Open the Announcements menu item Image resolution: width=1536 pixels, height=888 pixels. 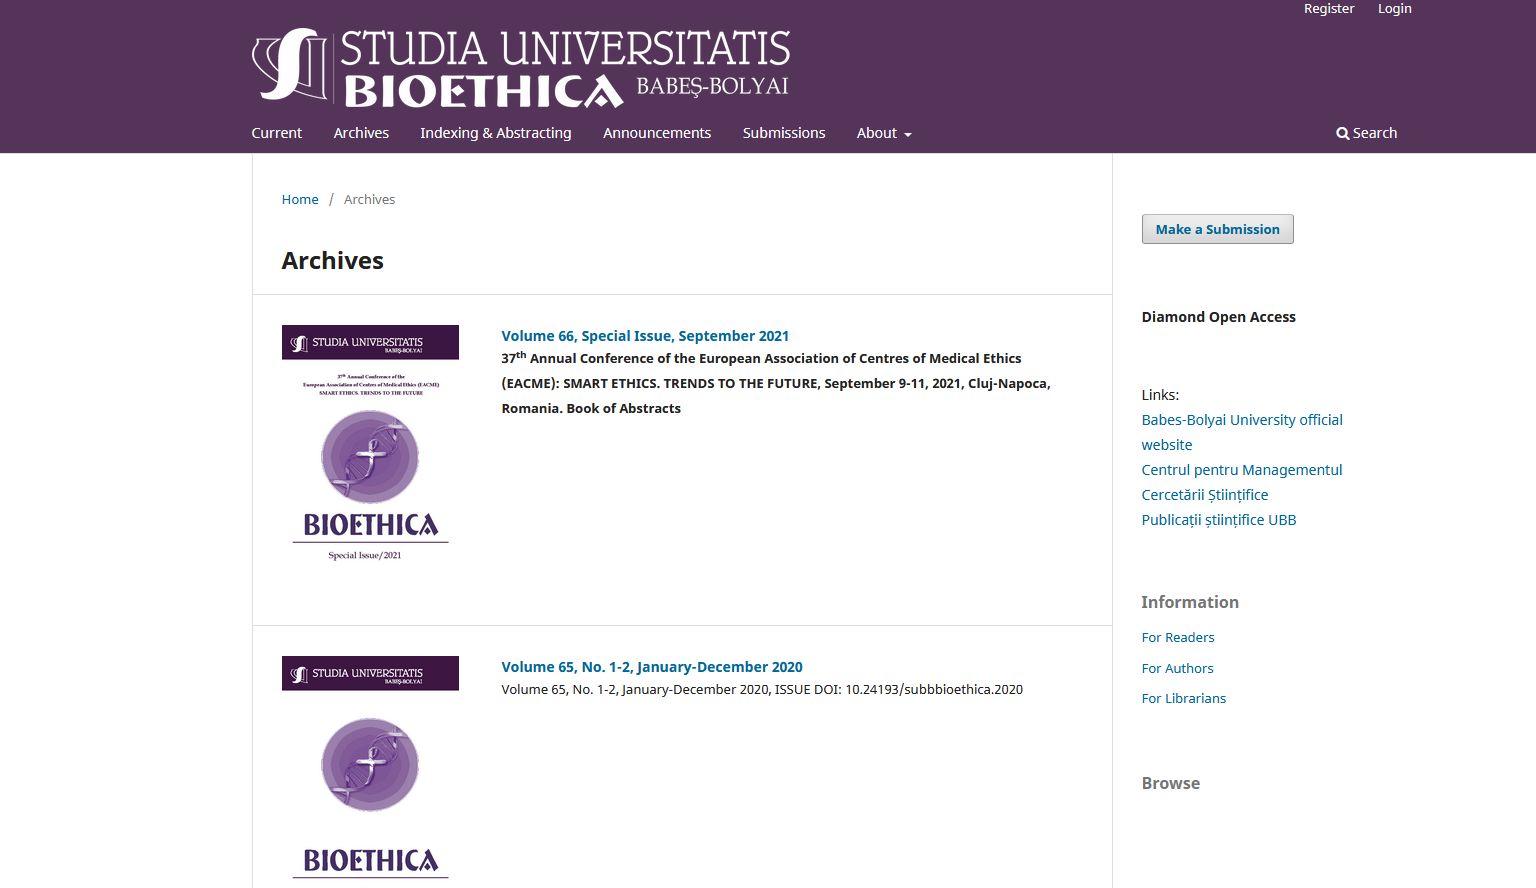pos(657,133)
